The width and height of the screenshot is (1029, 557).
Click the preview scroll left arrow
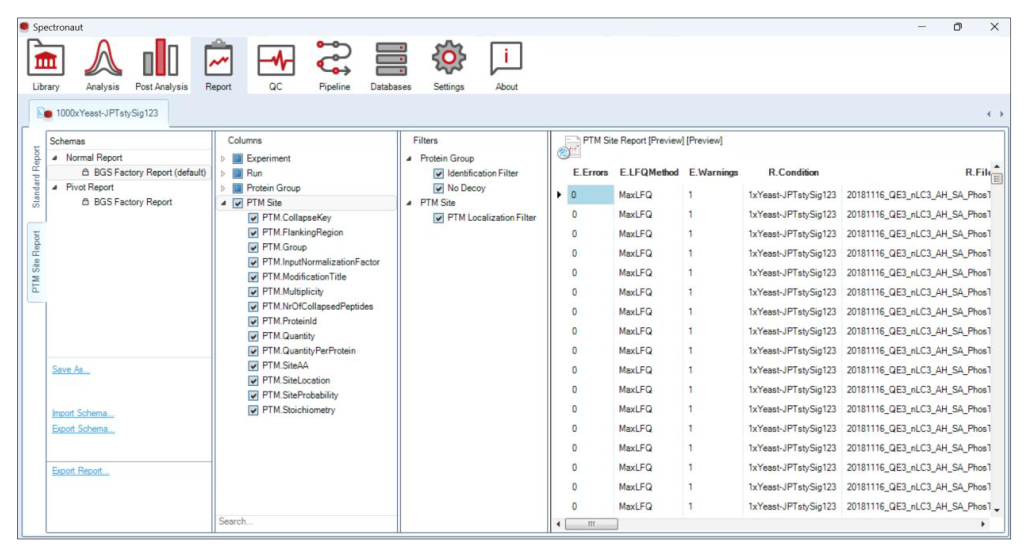558,524
